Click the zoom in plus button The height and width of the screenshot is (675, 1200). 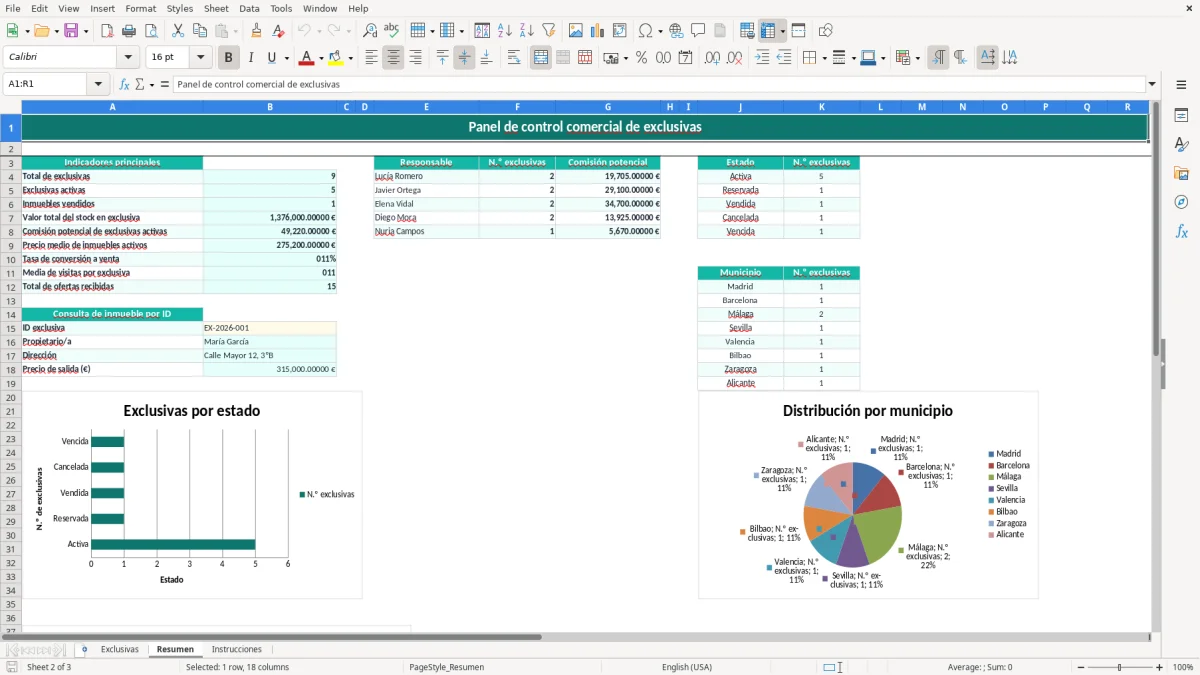pos(1159,667)
